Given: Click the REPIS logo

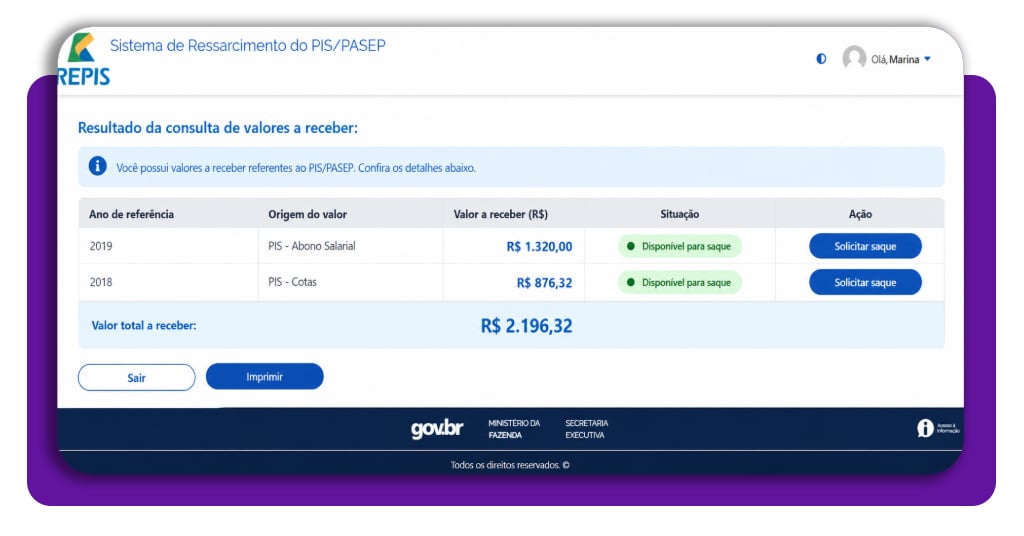Looking at the screenshot, I should 84,59.
